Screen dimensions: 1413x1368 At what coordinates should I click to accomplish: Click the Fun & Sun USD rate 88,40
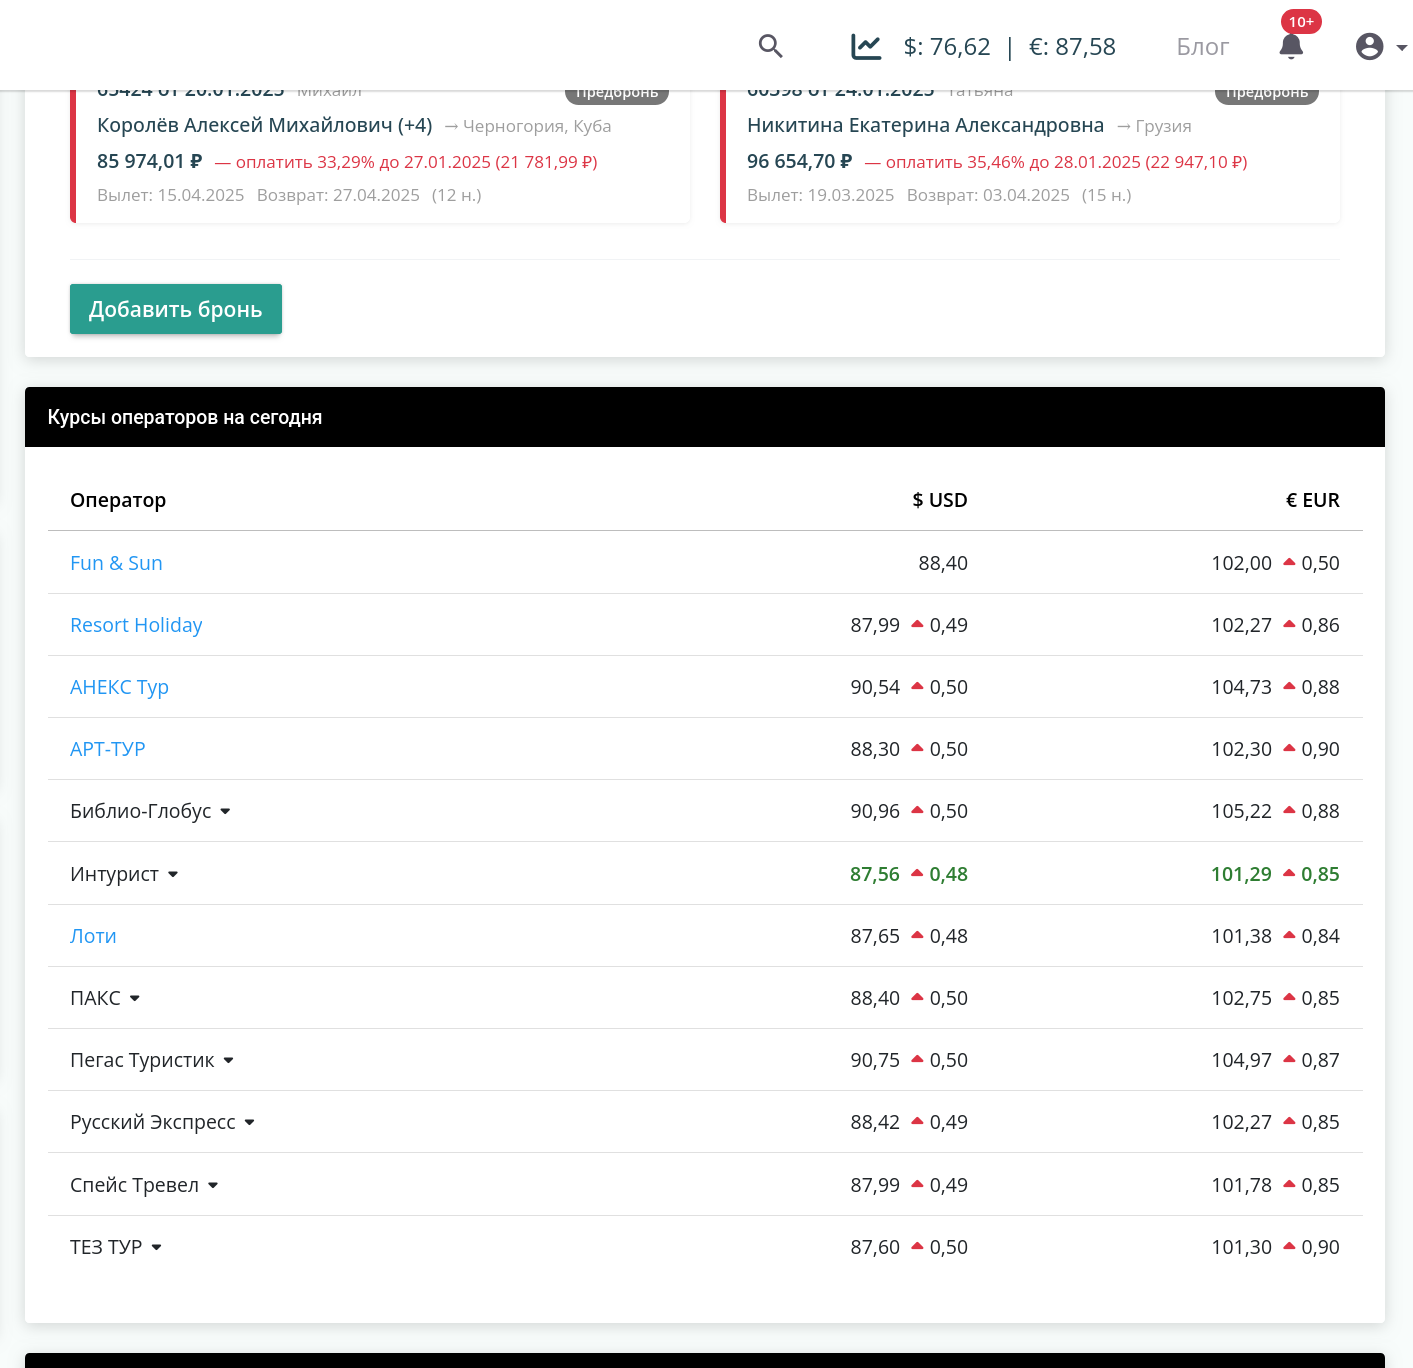click(943, 563)
